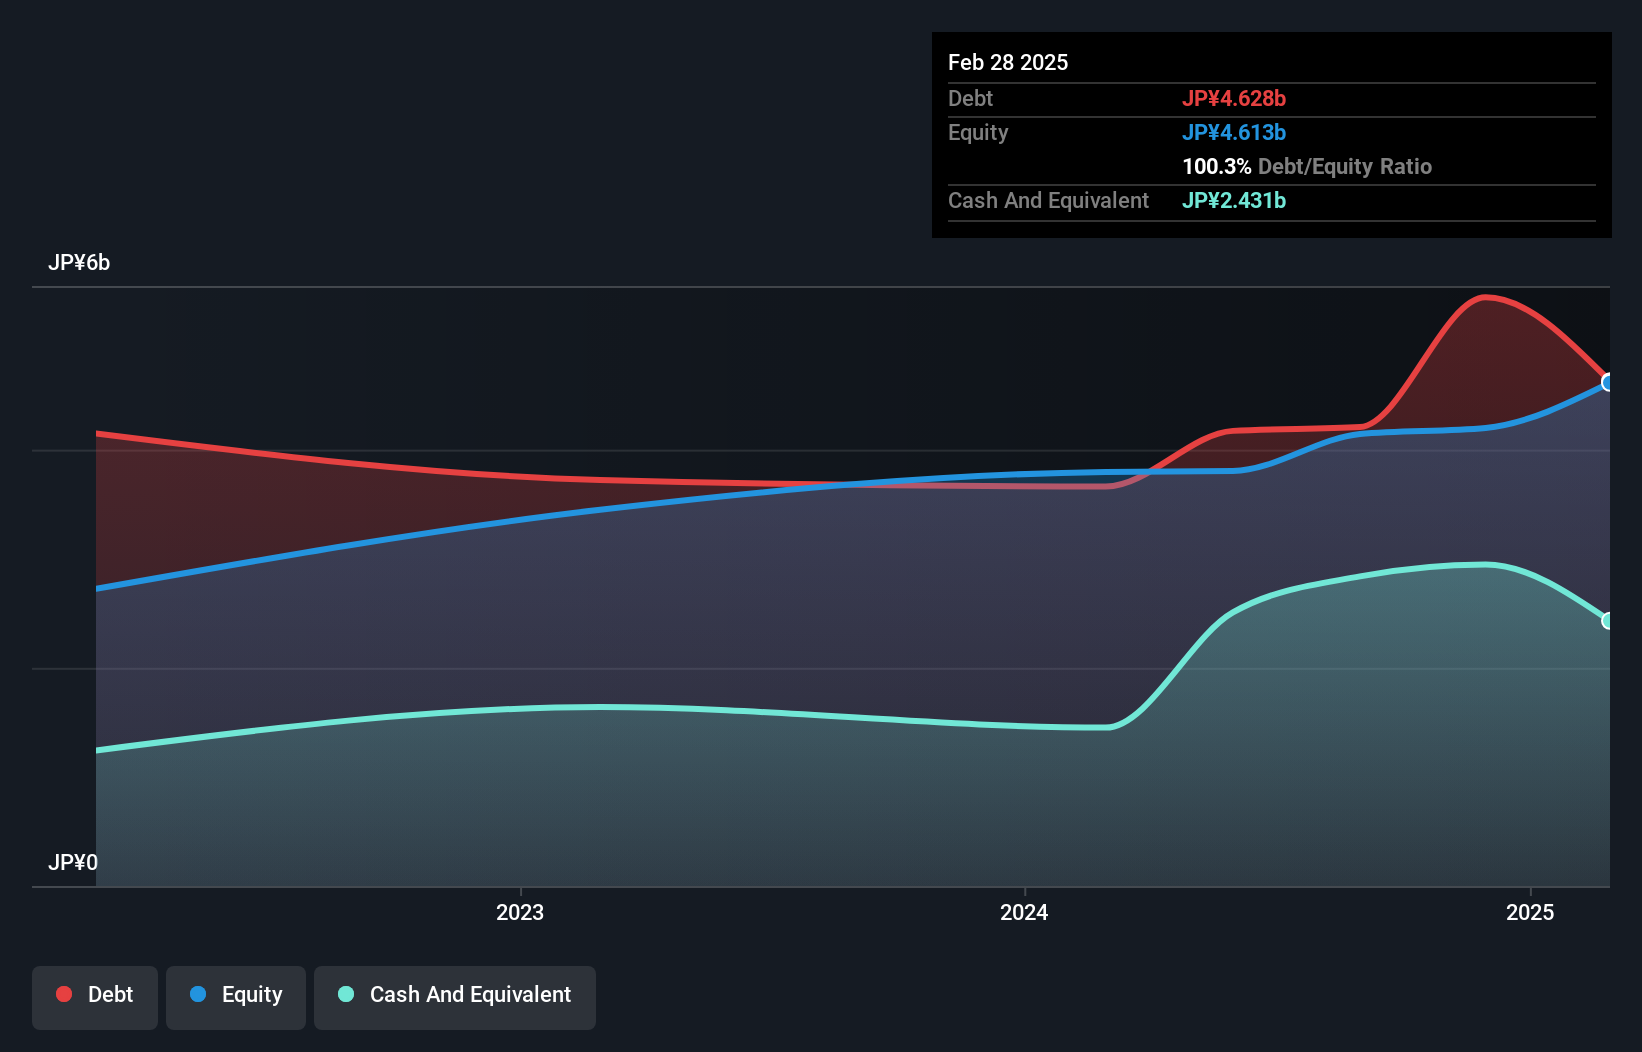Click the JP¥6b y-axis label

[x=79, y=263]
